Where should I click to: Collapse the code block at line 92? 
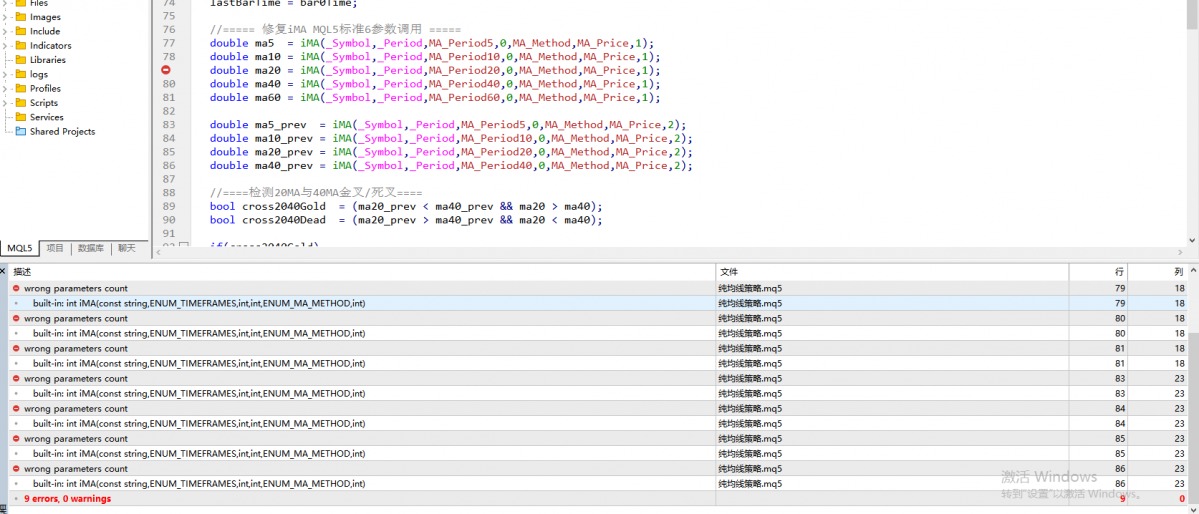coord(184,245)
